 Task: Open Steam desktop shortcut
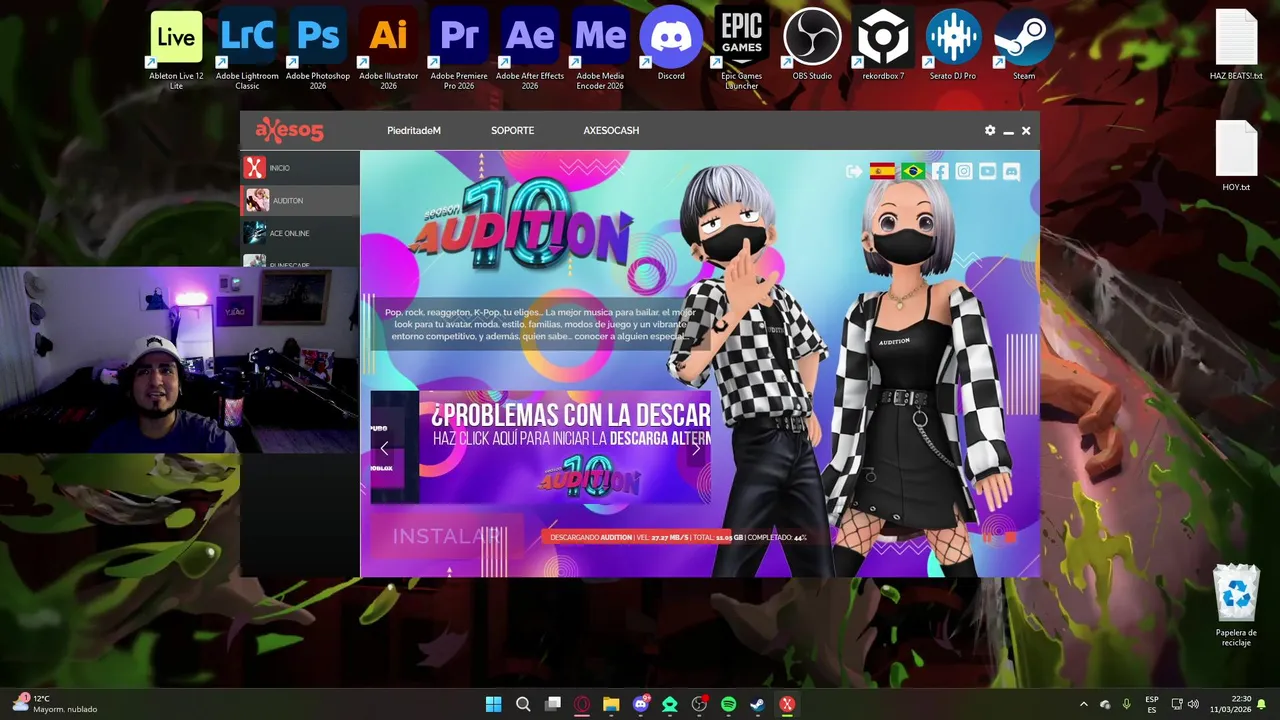(x=1024, y=45)
